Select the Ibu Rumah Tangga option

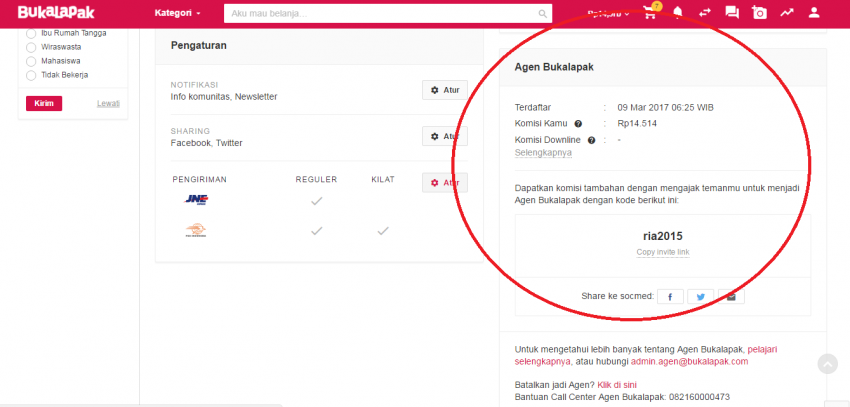tap(31, 33)
